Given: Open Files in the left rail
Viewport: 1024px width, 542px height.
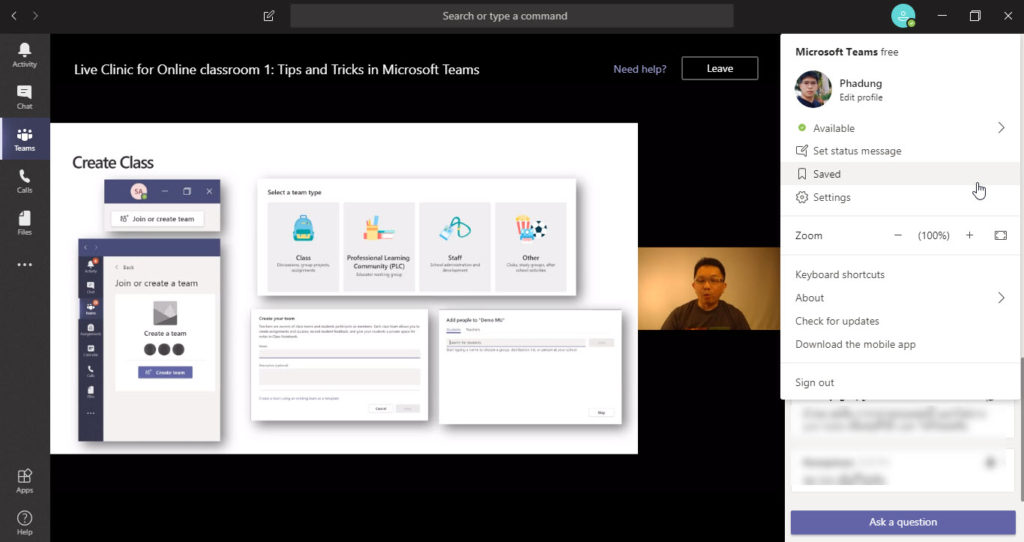Looking at the screenshot, I should click(24, 223).
